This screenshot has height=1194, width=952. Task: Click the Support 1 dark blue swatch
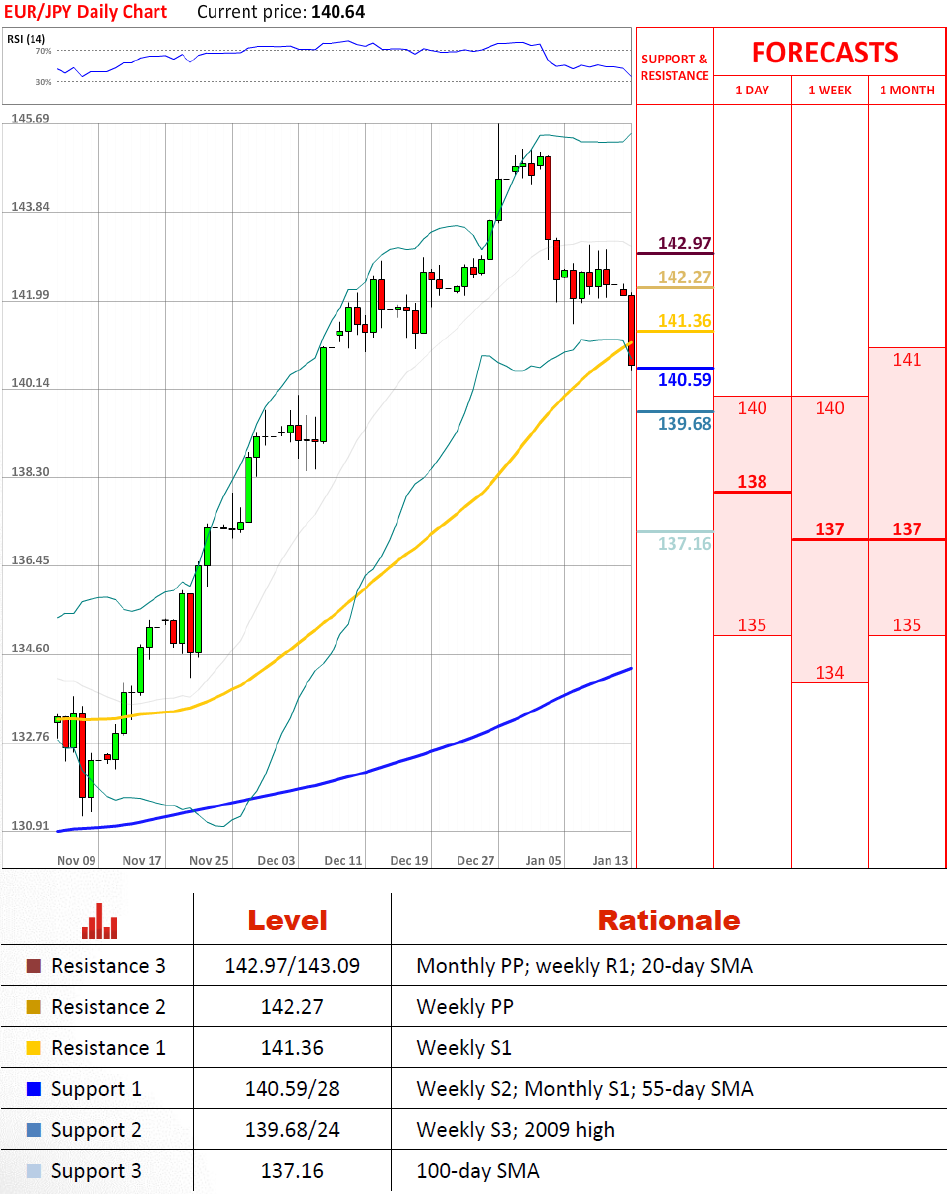(34, 1089)
